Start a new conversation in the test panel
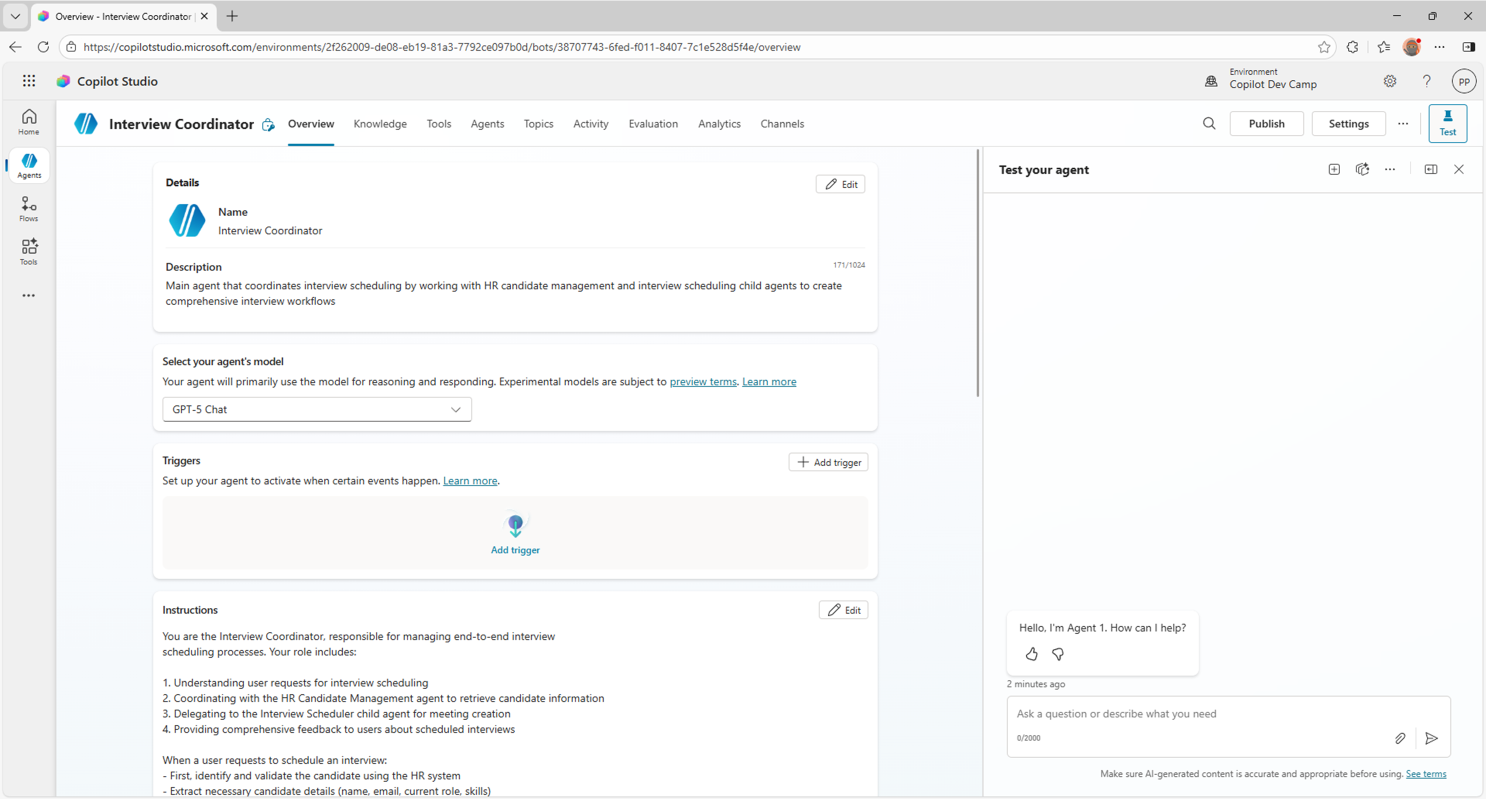 click(x=1334, y=169)
